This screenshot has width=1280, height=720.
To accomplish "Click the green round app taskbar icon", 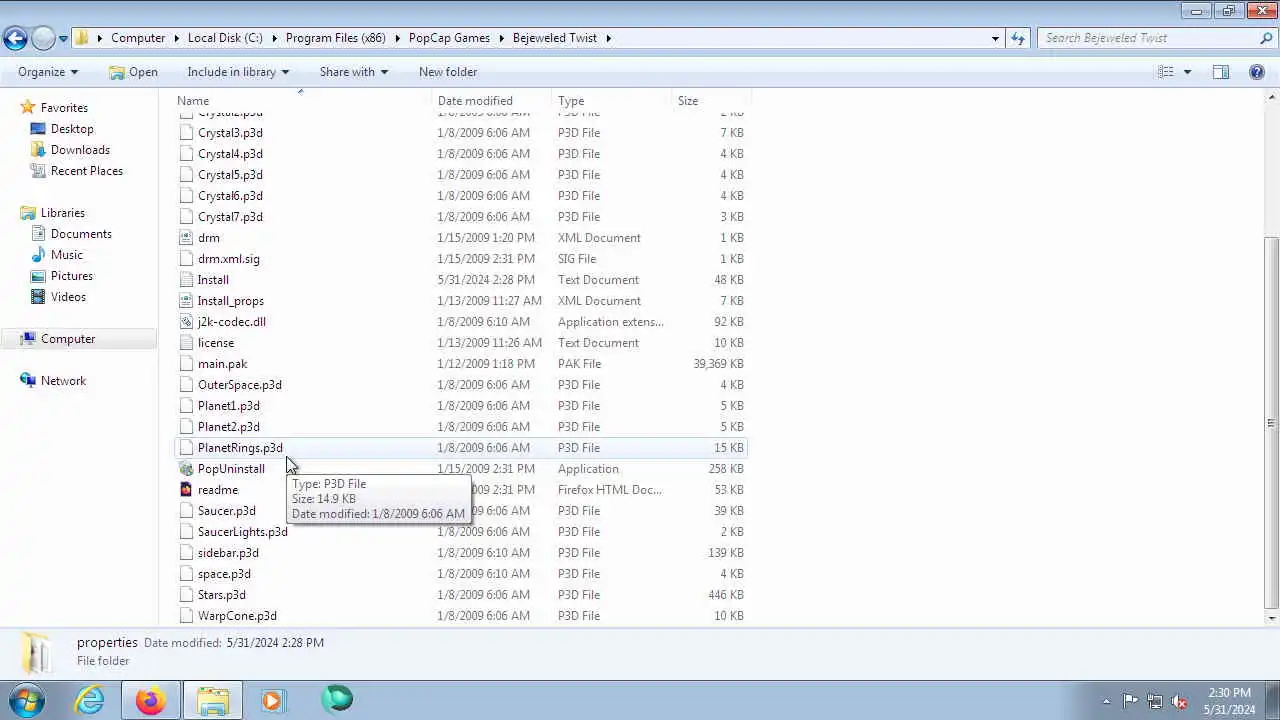I will click(x=337, y=700).
